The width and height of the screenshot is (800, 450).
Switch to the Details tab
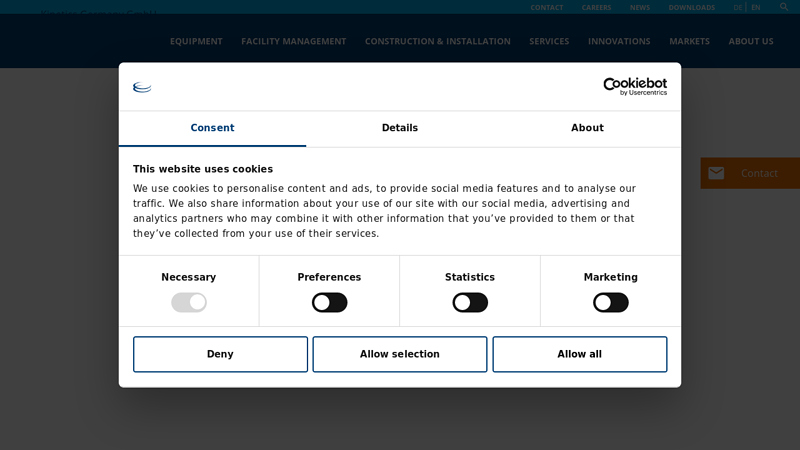[x=400, y=128]
